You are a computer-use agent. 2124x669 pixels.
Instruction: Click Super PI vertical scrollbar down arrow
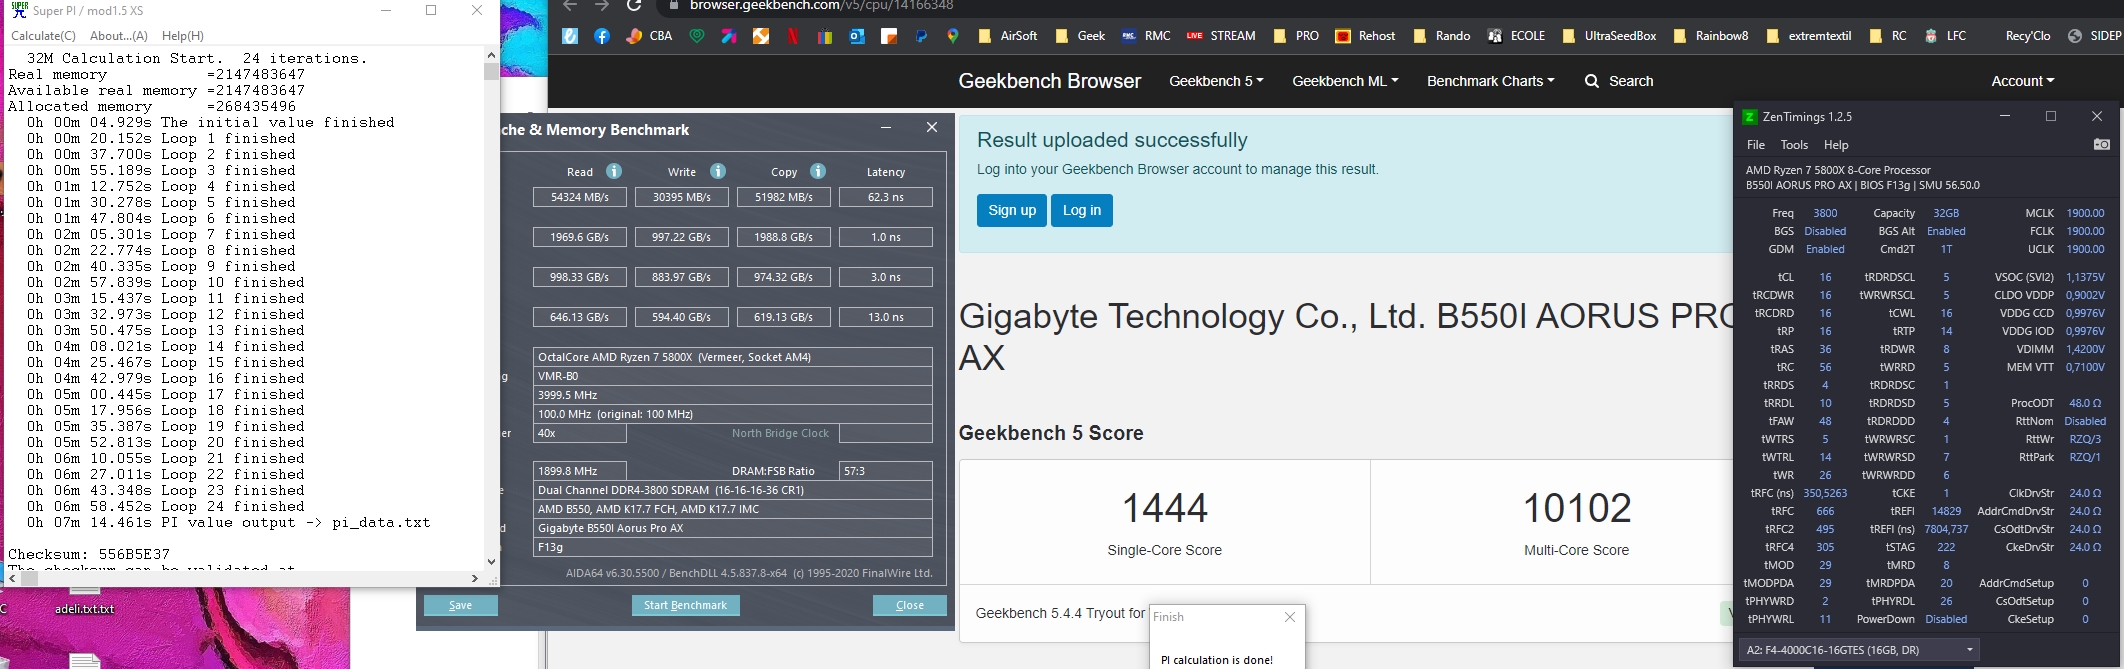tap(491, 562)
